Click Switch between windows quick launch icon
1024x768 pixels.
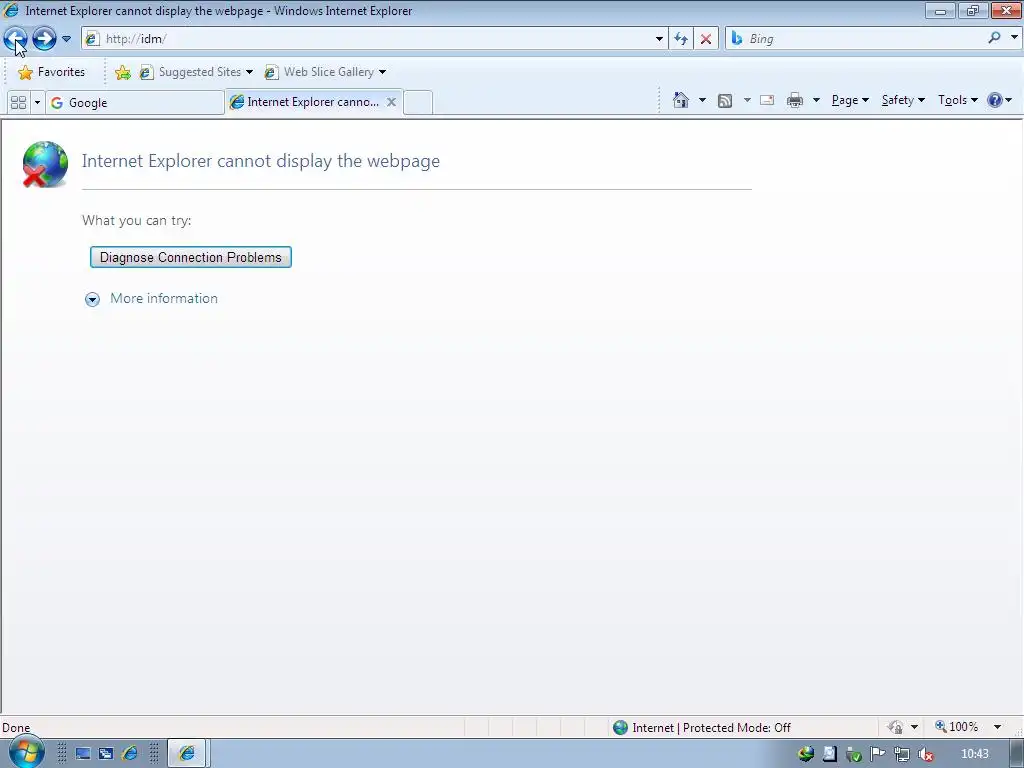(x=106, y=754)
